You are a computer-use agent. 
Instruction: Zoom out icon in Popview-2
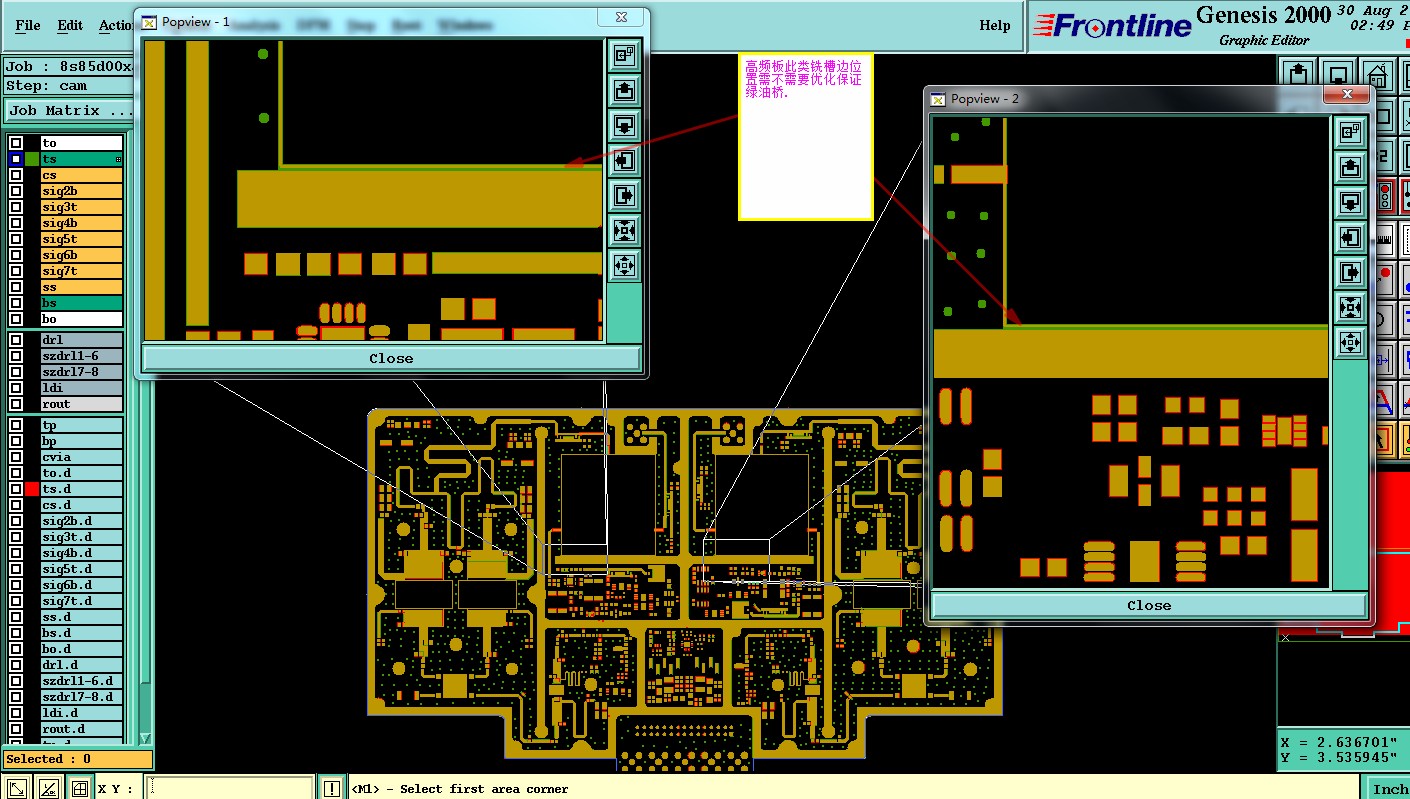[x=1350, y=342]
